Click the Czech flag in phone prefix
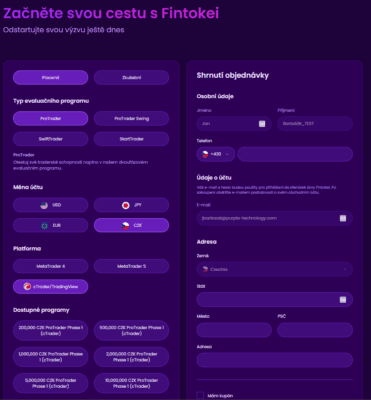This screenshot has width=371, height=400. coord(205,154)
